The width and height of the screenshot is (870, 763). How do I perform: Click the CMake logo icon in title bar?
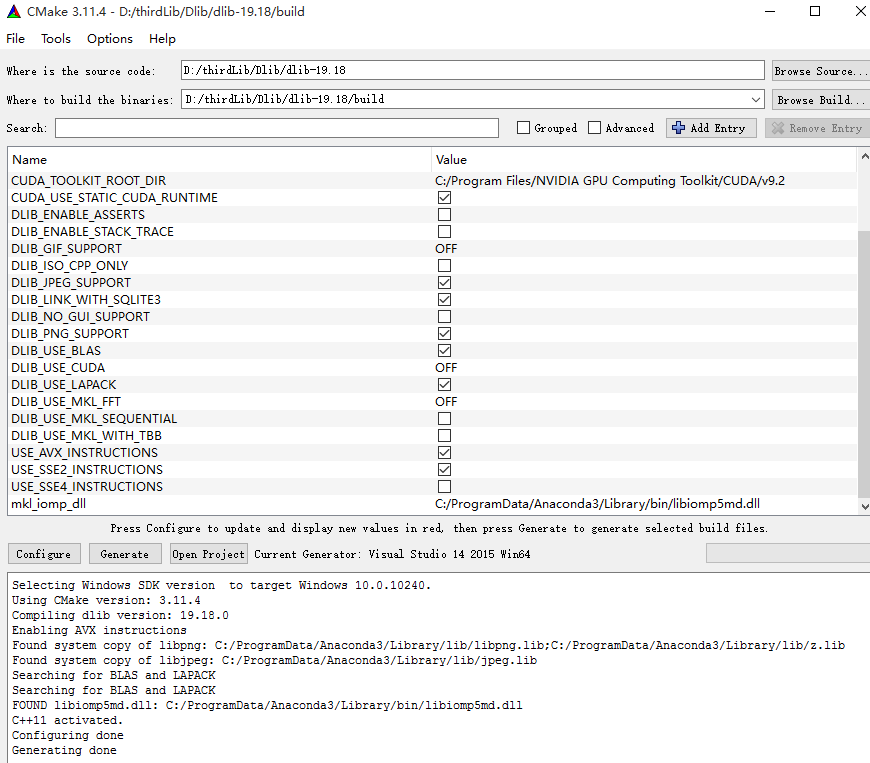14,12
